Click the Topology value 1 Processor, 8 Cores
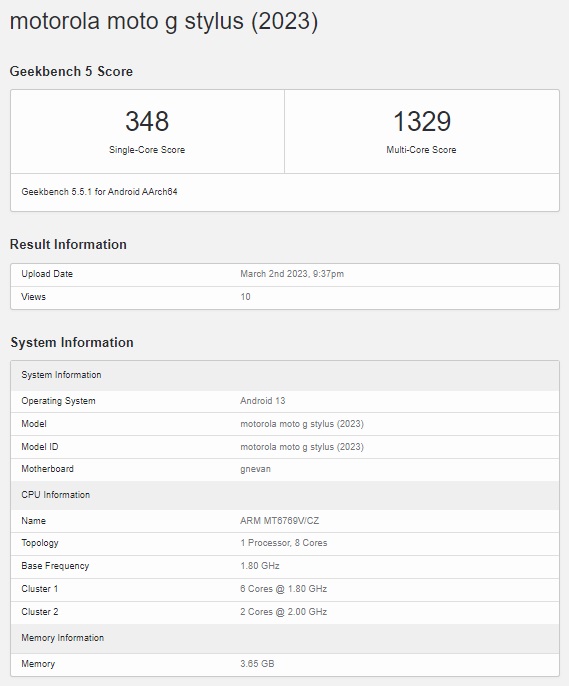The image size is (569, 686). pyautogui.click(x=283, y=543)
